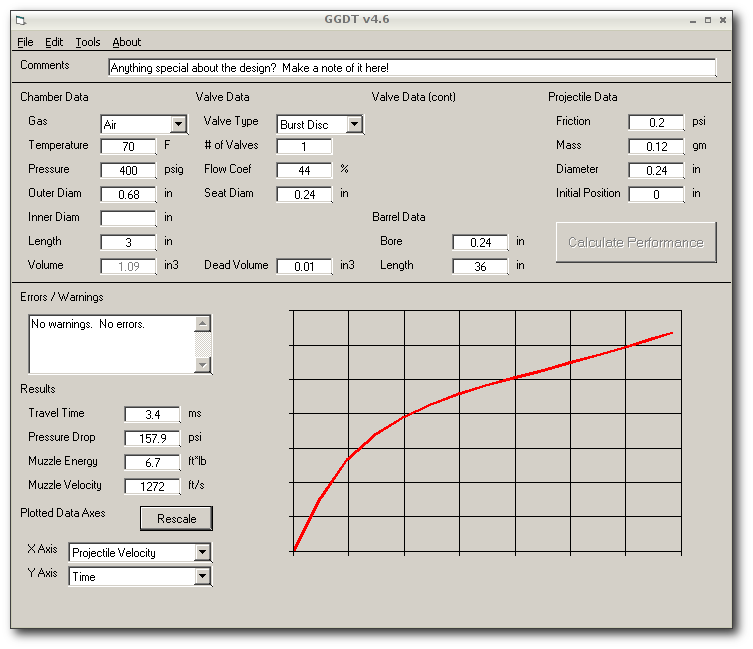753x649 pixels.
Task: Expand the Gas dropdown showing Air
Action: coord(178,125)
